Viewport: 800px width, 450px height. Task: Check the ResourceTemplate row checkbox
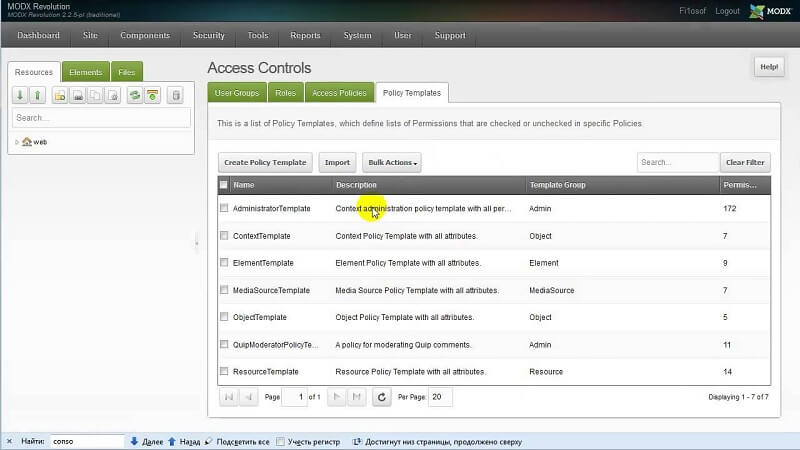coord(224,371)
